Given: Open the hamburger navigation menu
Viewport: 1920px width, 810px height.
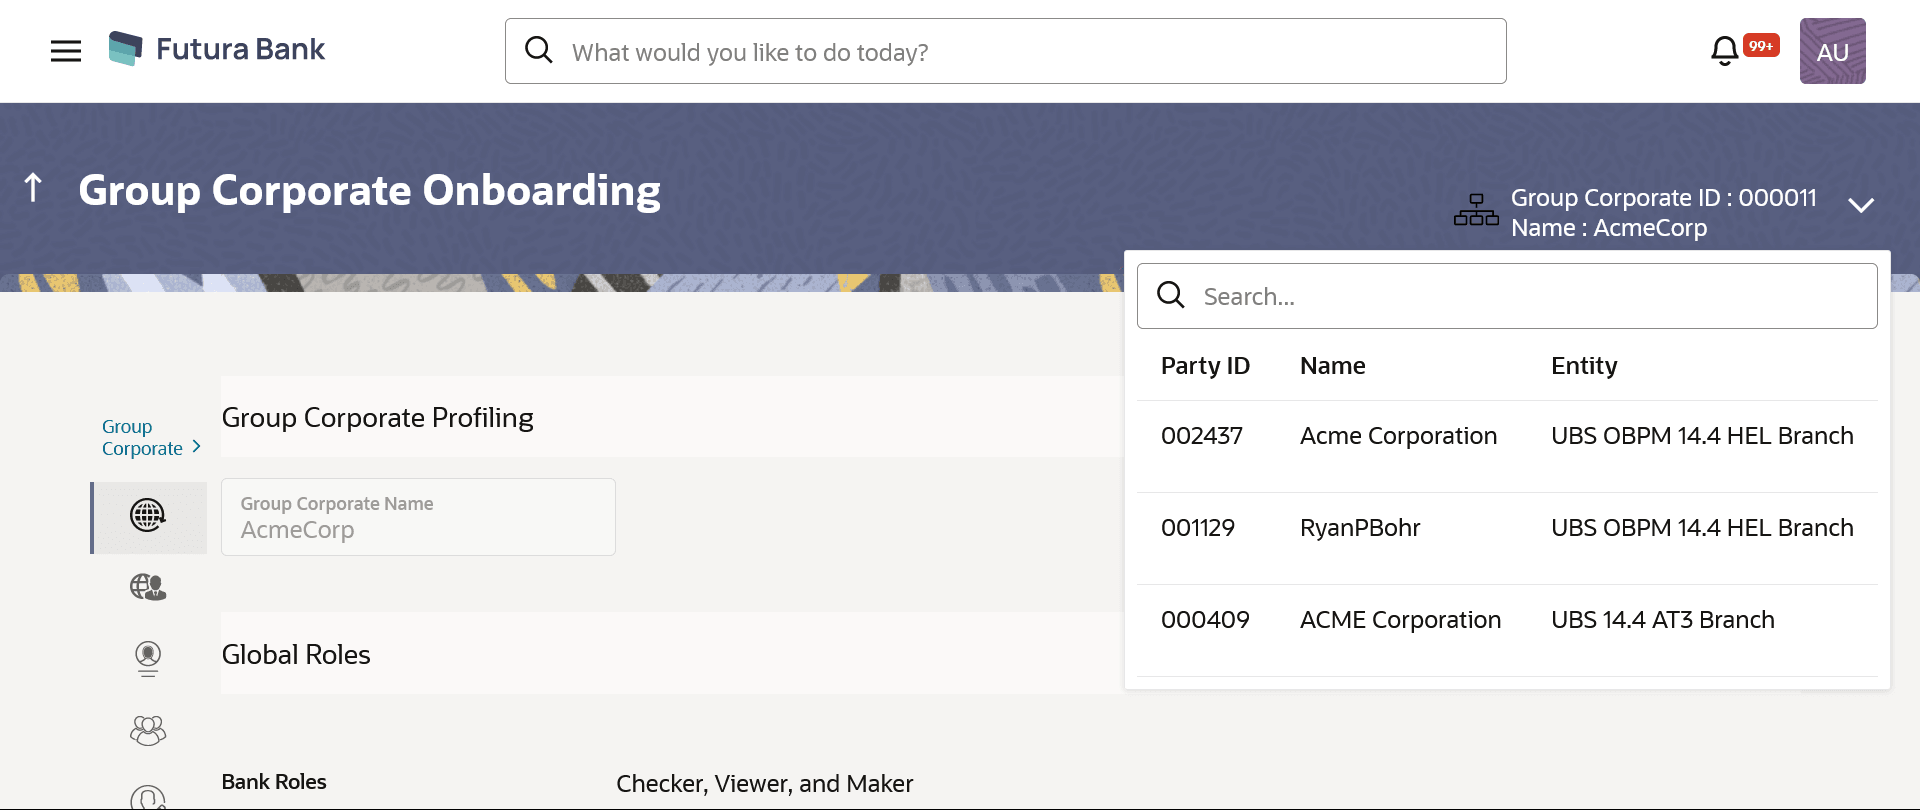Looking at the screenshot, I should 66,51.
